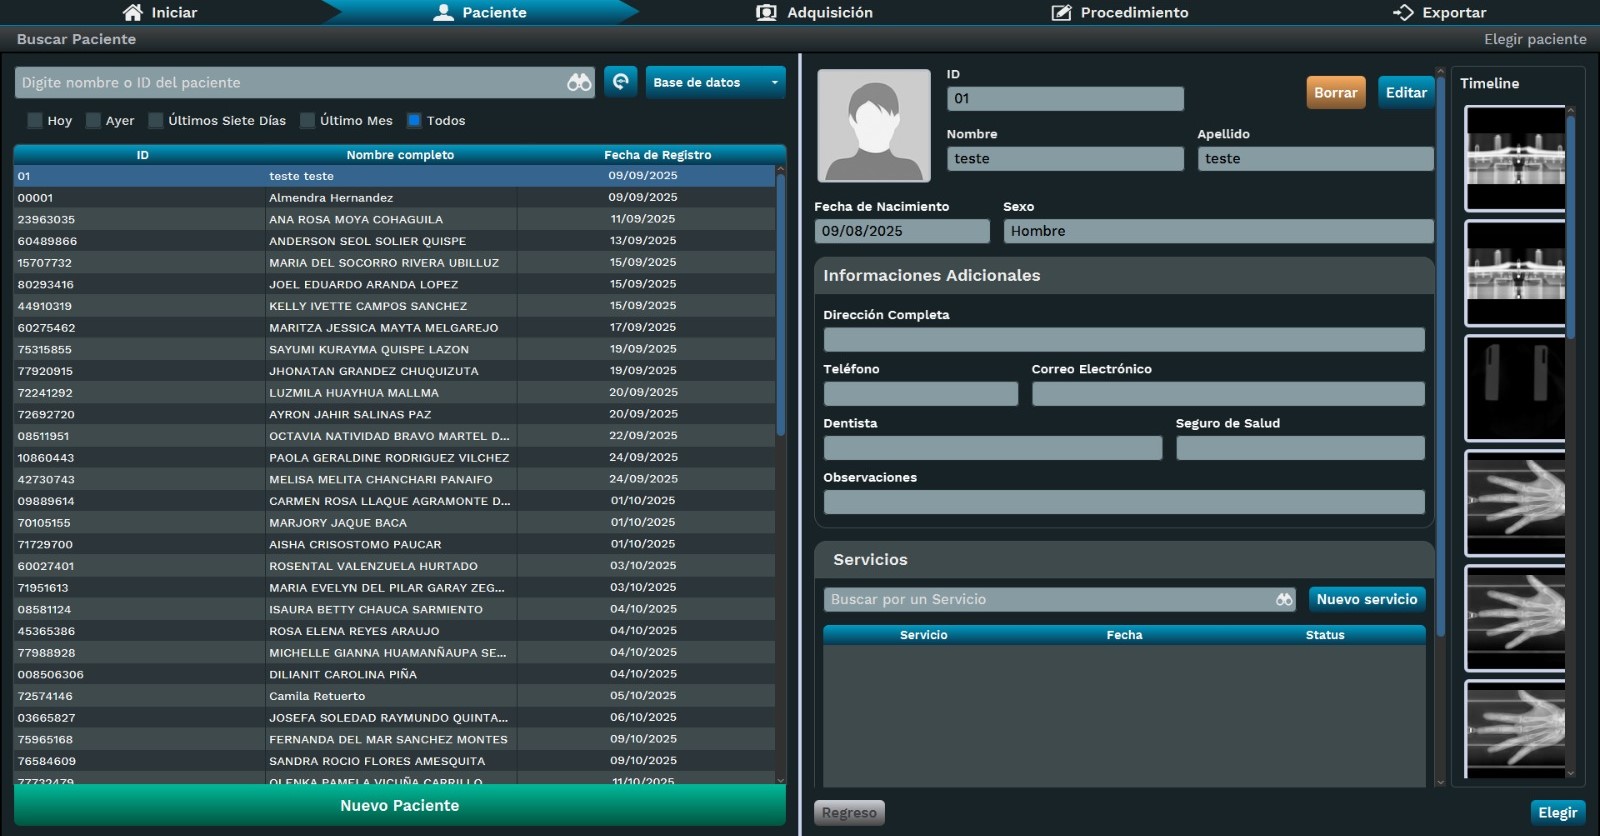Screen dimensions: 1600x836
Task: Click the binoculars icon in patient search
Action: pyautogui.click(x=579, y=83)
